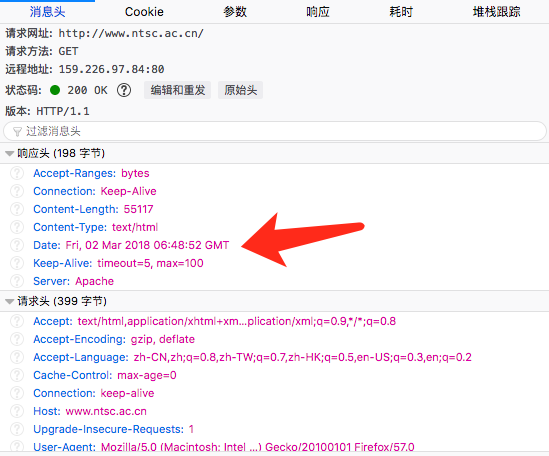Open help icon for Keep-Alive timeout header
The image size is (549, 456).
coord(17,263)
